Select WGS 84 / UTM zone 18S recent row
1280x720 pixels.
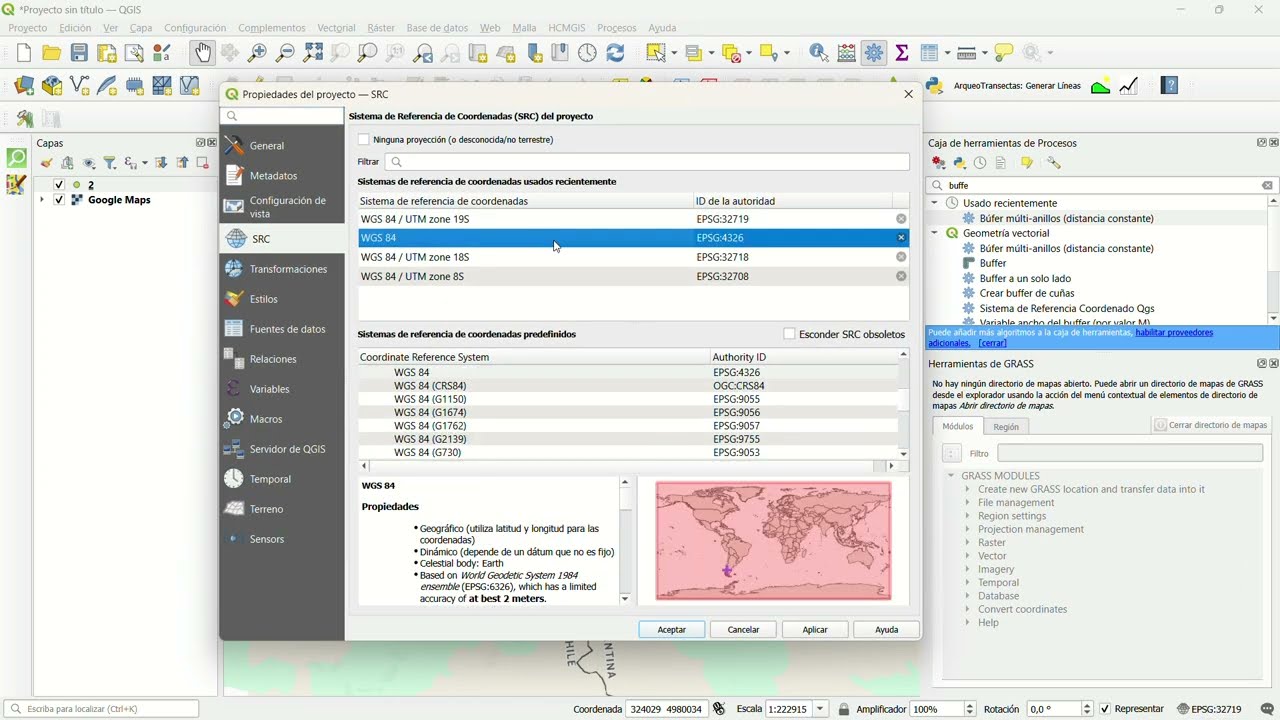(x=633, y=257)
